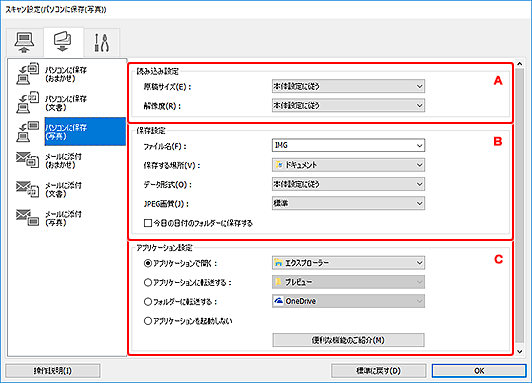
Task: Select アプリケーションに転送する radio button
Action: point(148,282)
